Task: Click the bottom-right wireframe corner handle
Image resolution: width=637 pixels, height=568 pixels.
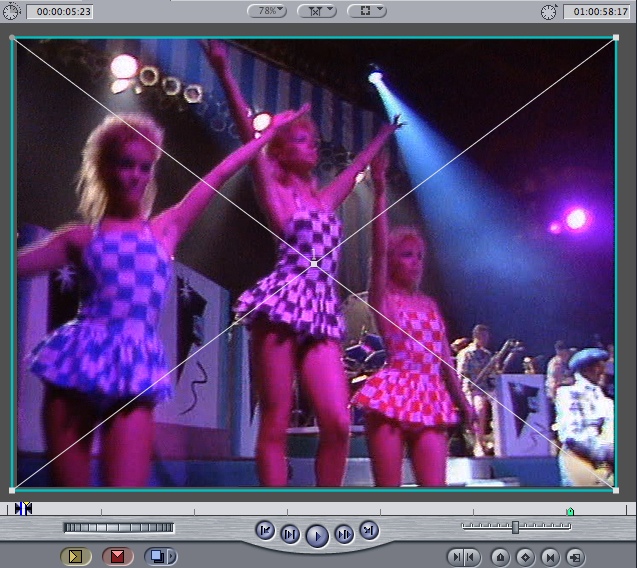Action: point(616,490)
